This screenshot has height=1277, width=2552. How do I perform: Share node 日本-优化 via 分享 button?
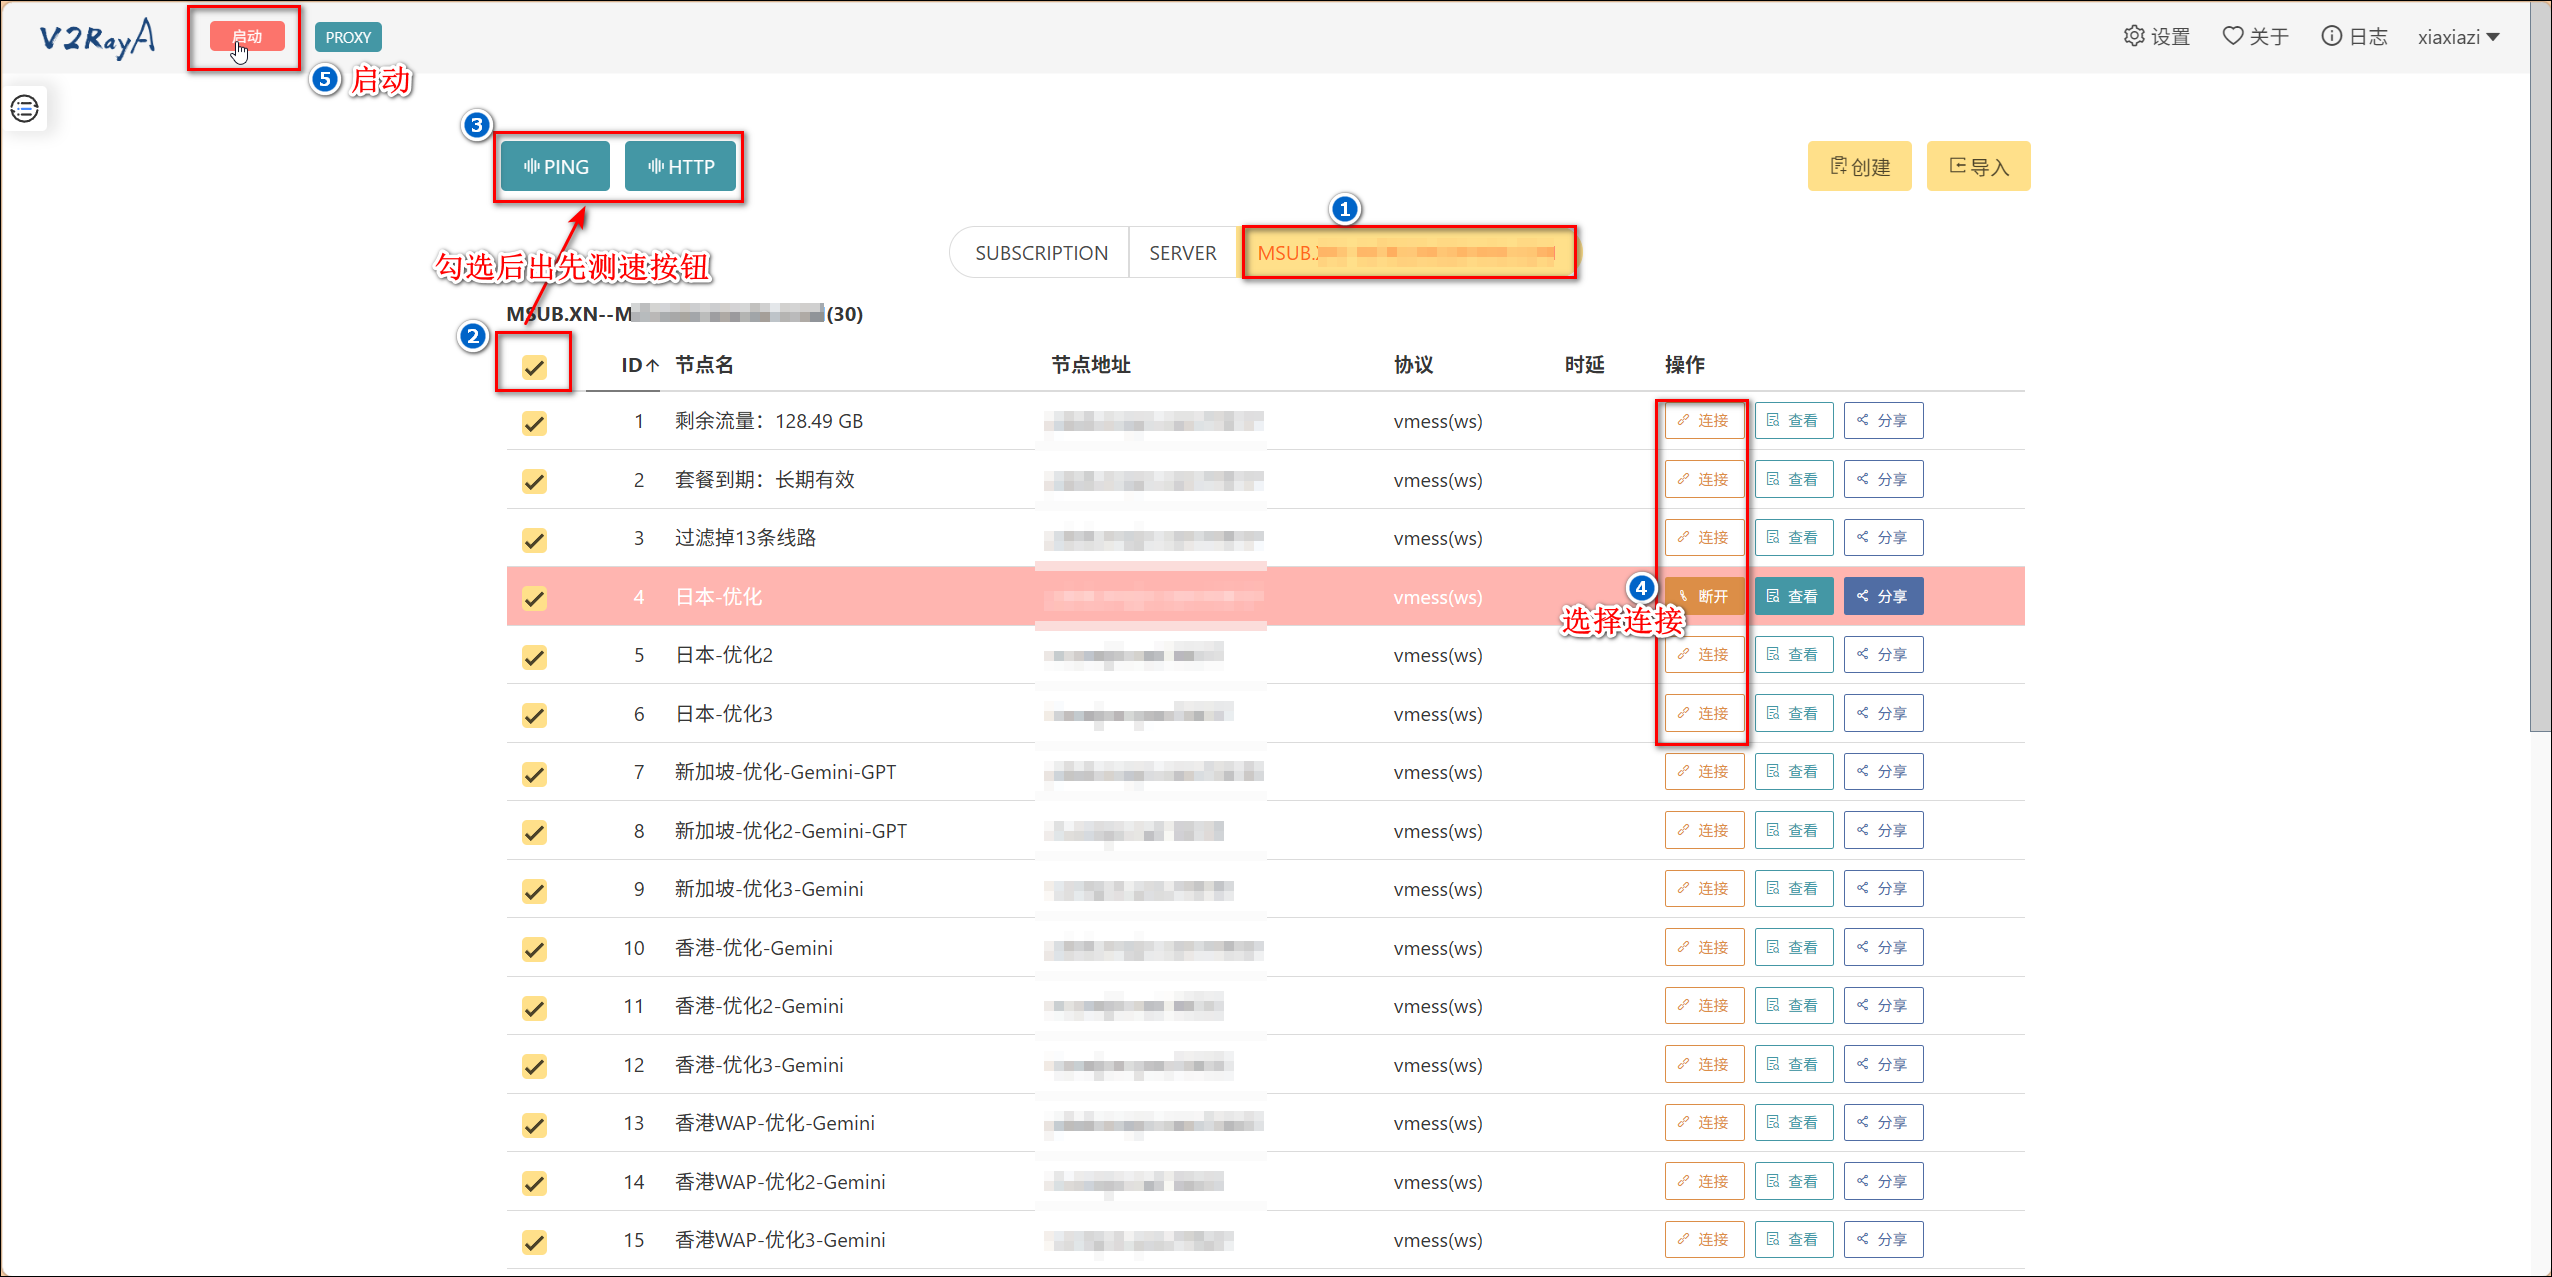1882,597
